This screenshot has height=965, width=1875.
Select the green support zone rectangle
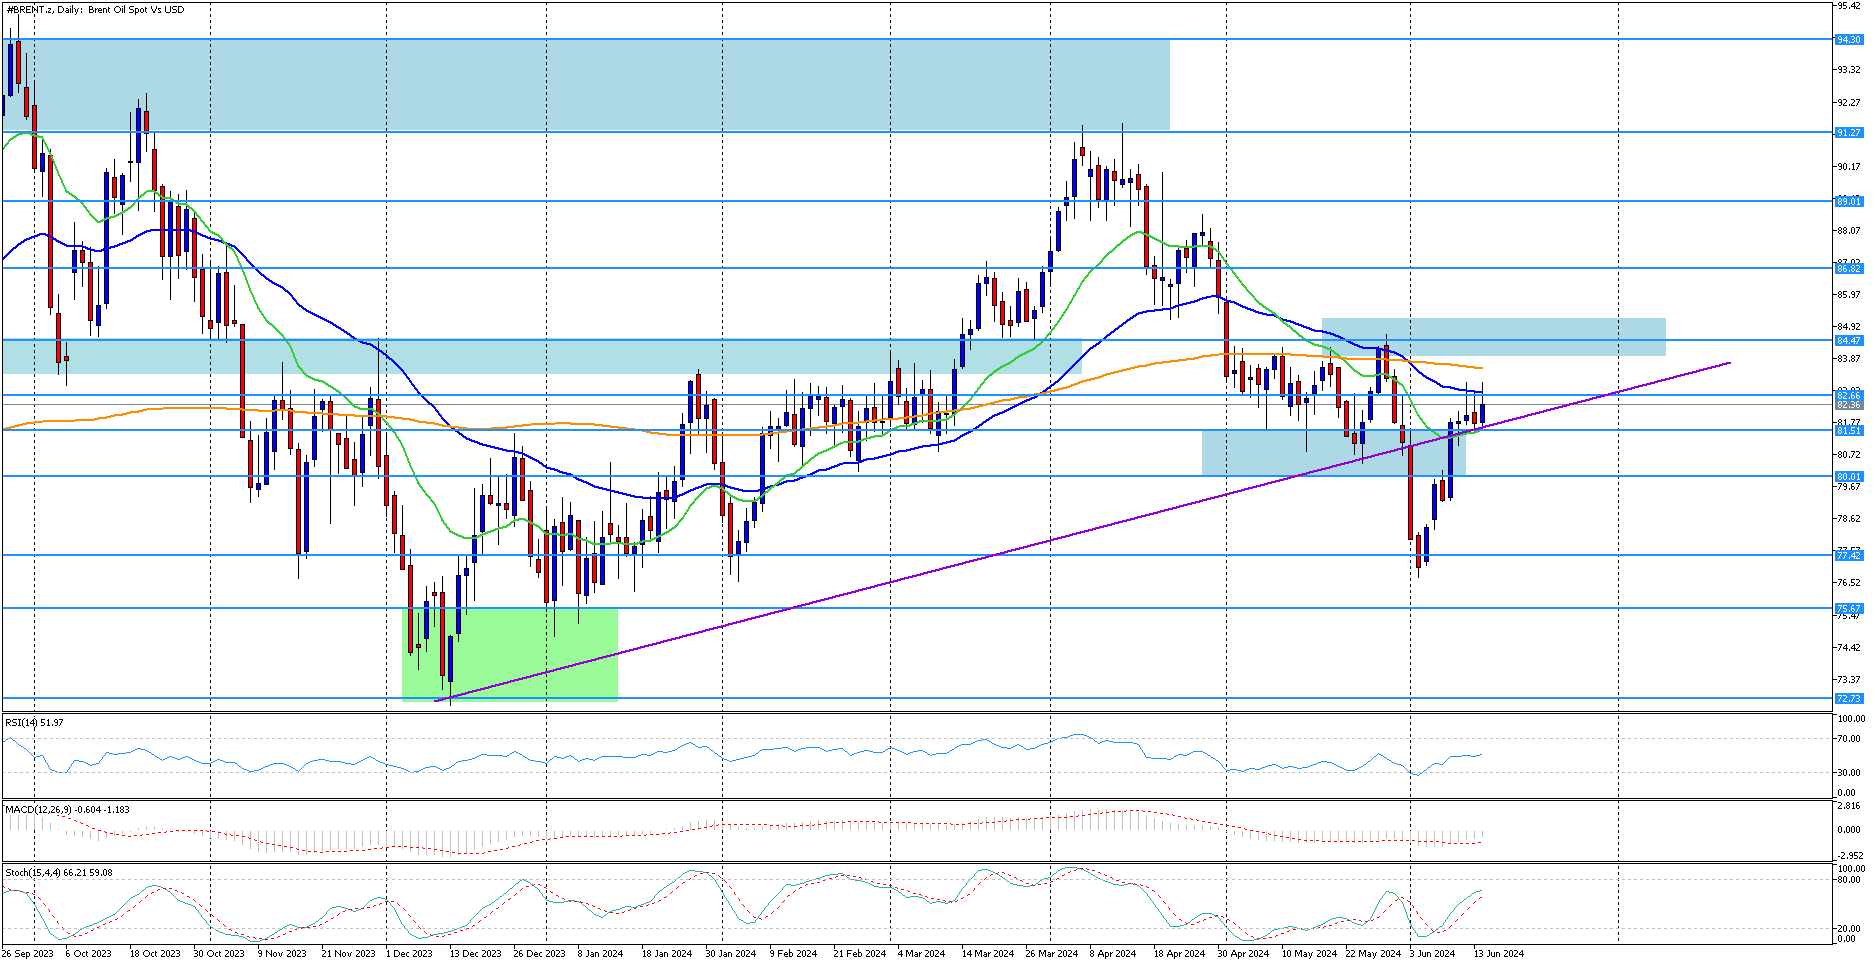[510, 654]
